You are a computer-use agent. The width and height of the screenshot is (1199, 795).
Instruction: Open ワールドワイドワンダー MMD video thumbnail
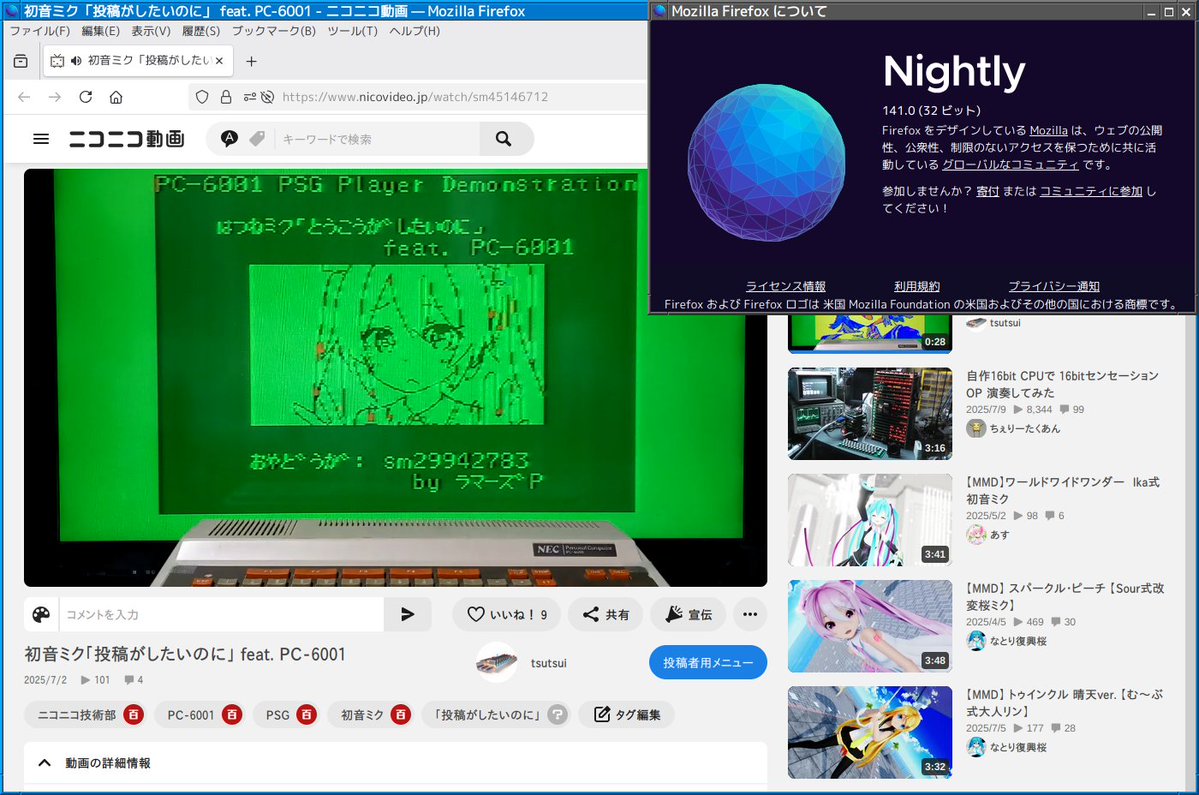click(870, 520)
